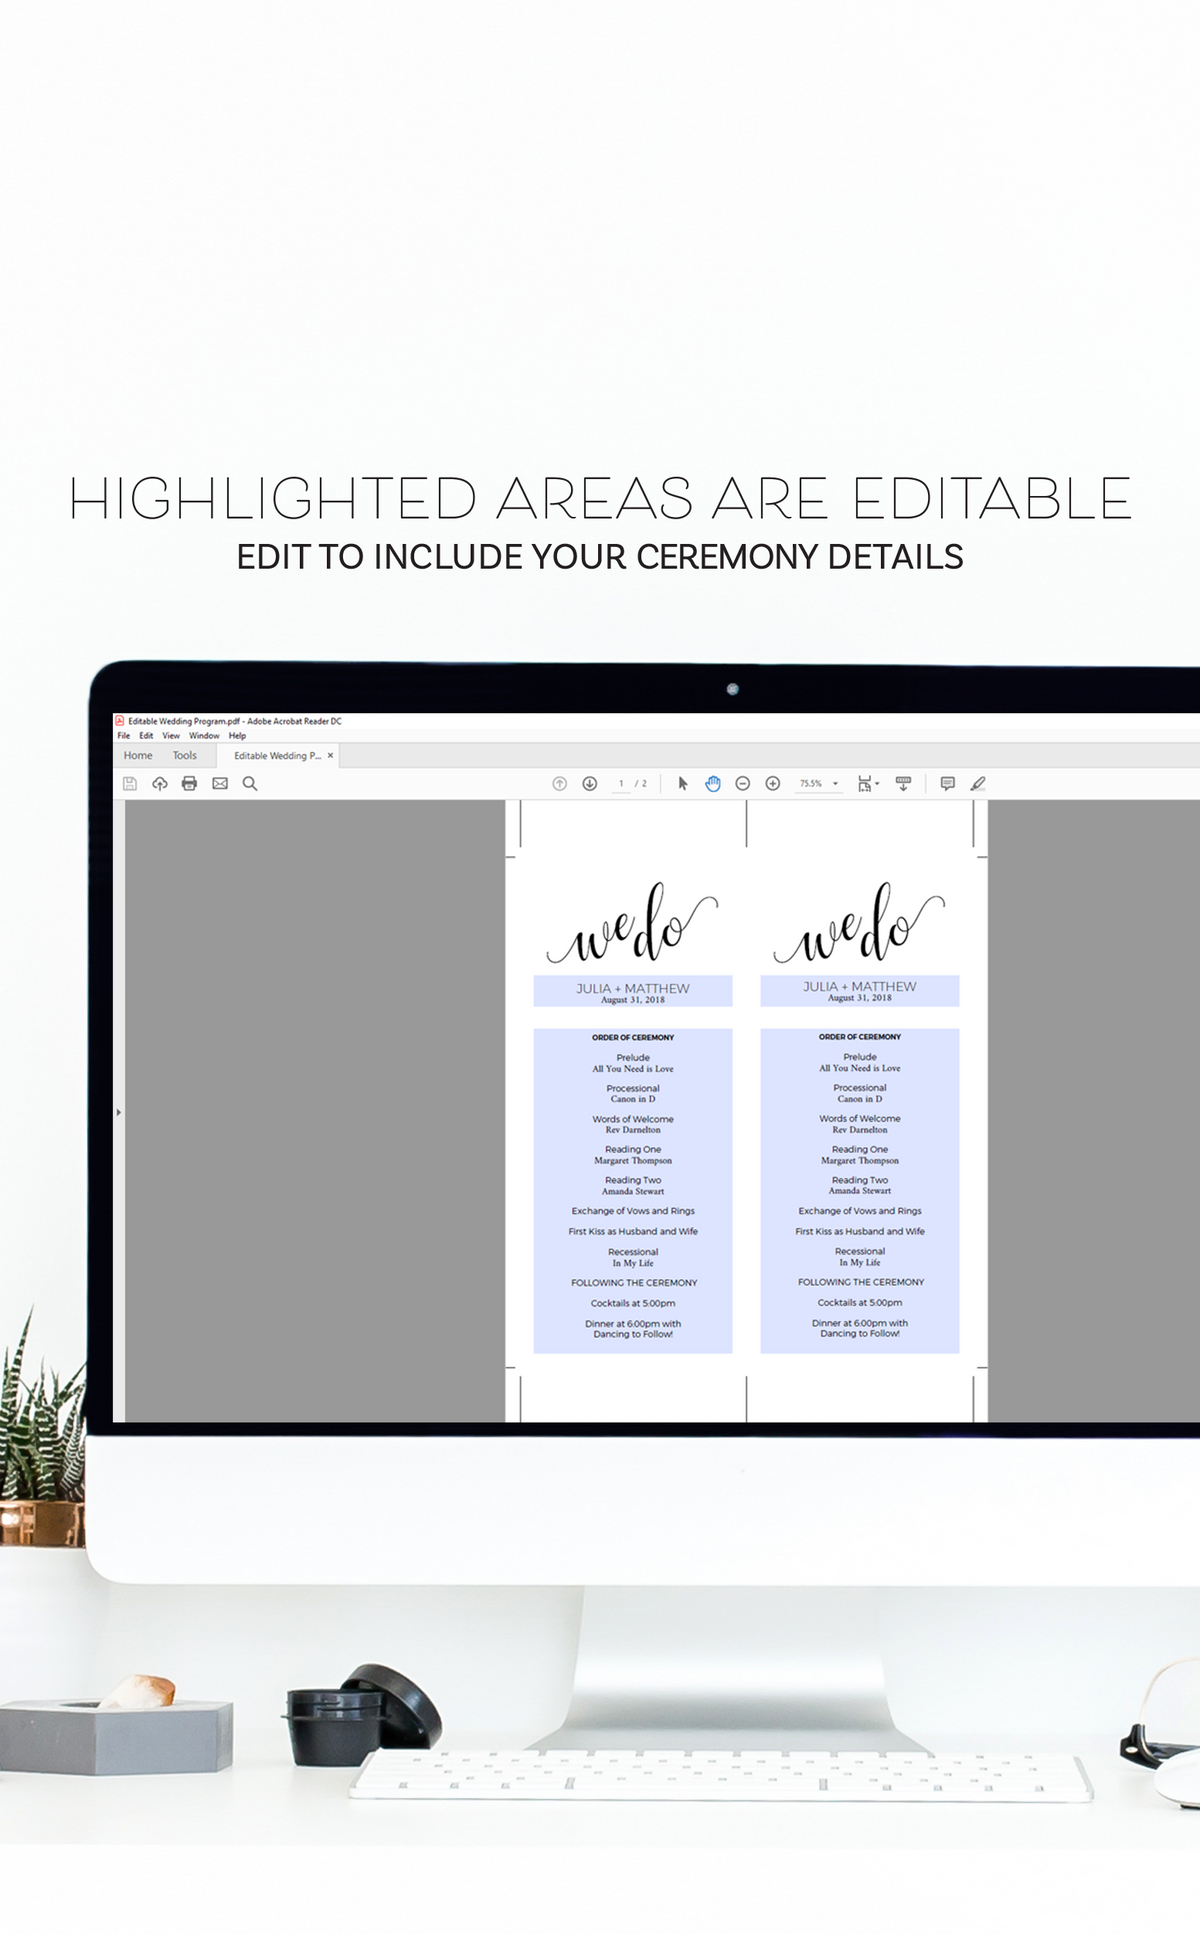Choose the selection arrow tool
The width and height of the screenshot is (1200, 1934).
[683, 784]
